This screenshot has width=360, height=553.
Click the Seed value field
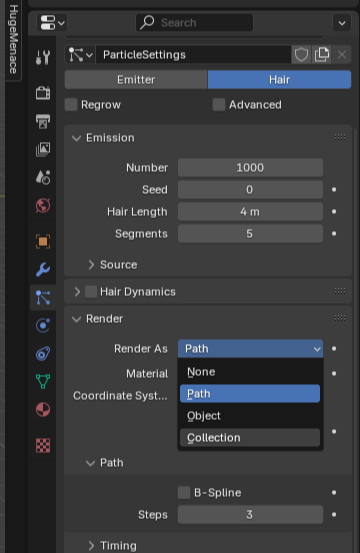250,189
